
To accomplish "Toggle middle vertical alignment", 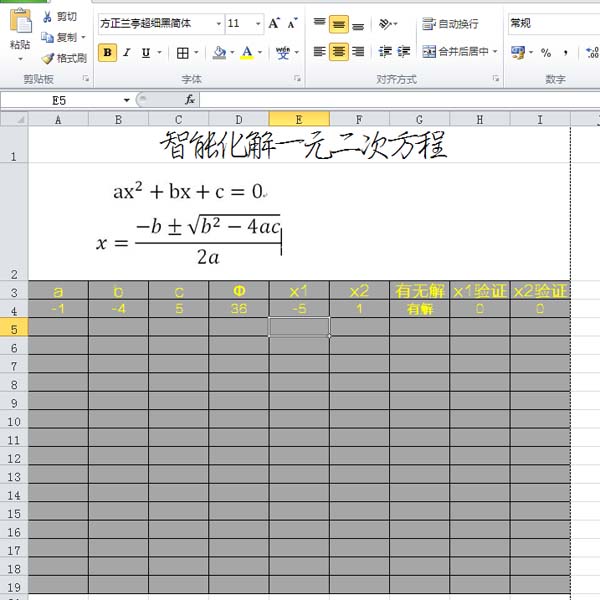I will click(339, 24).
